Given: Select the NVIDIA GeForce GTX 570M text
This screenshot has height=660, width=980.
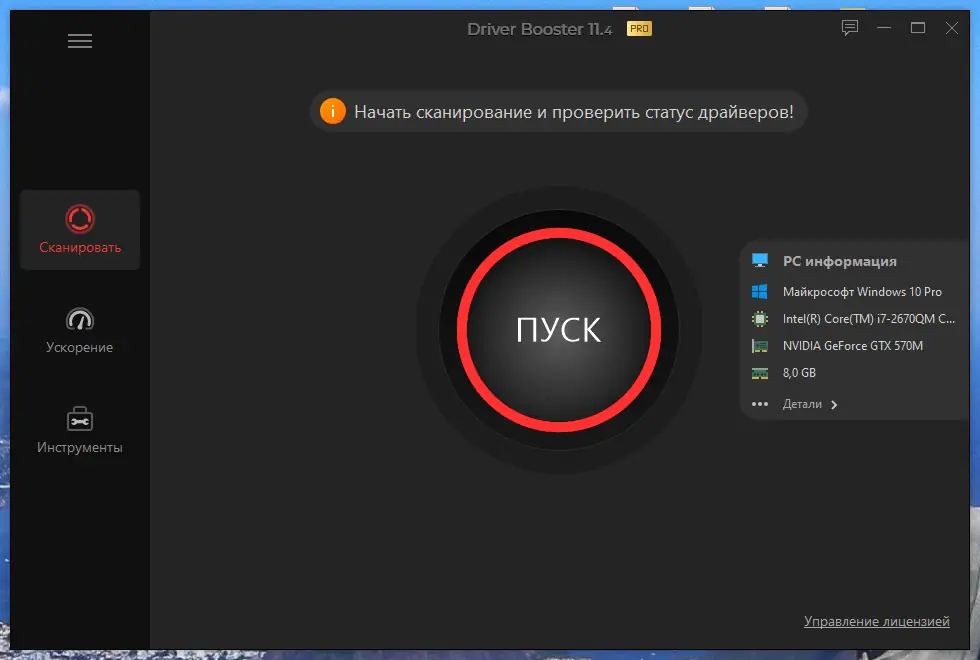Looking at the screenshot, I should click(852, 346).
